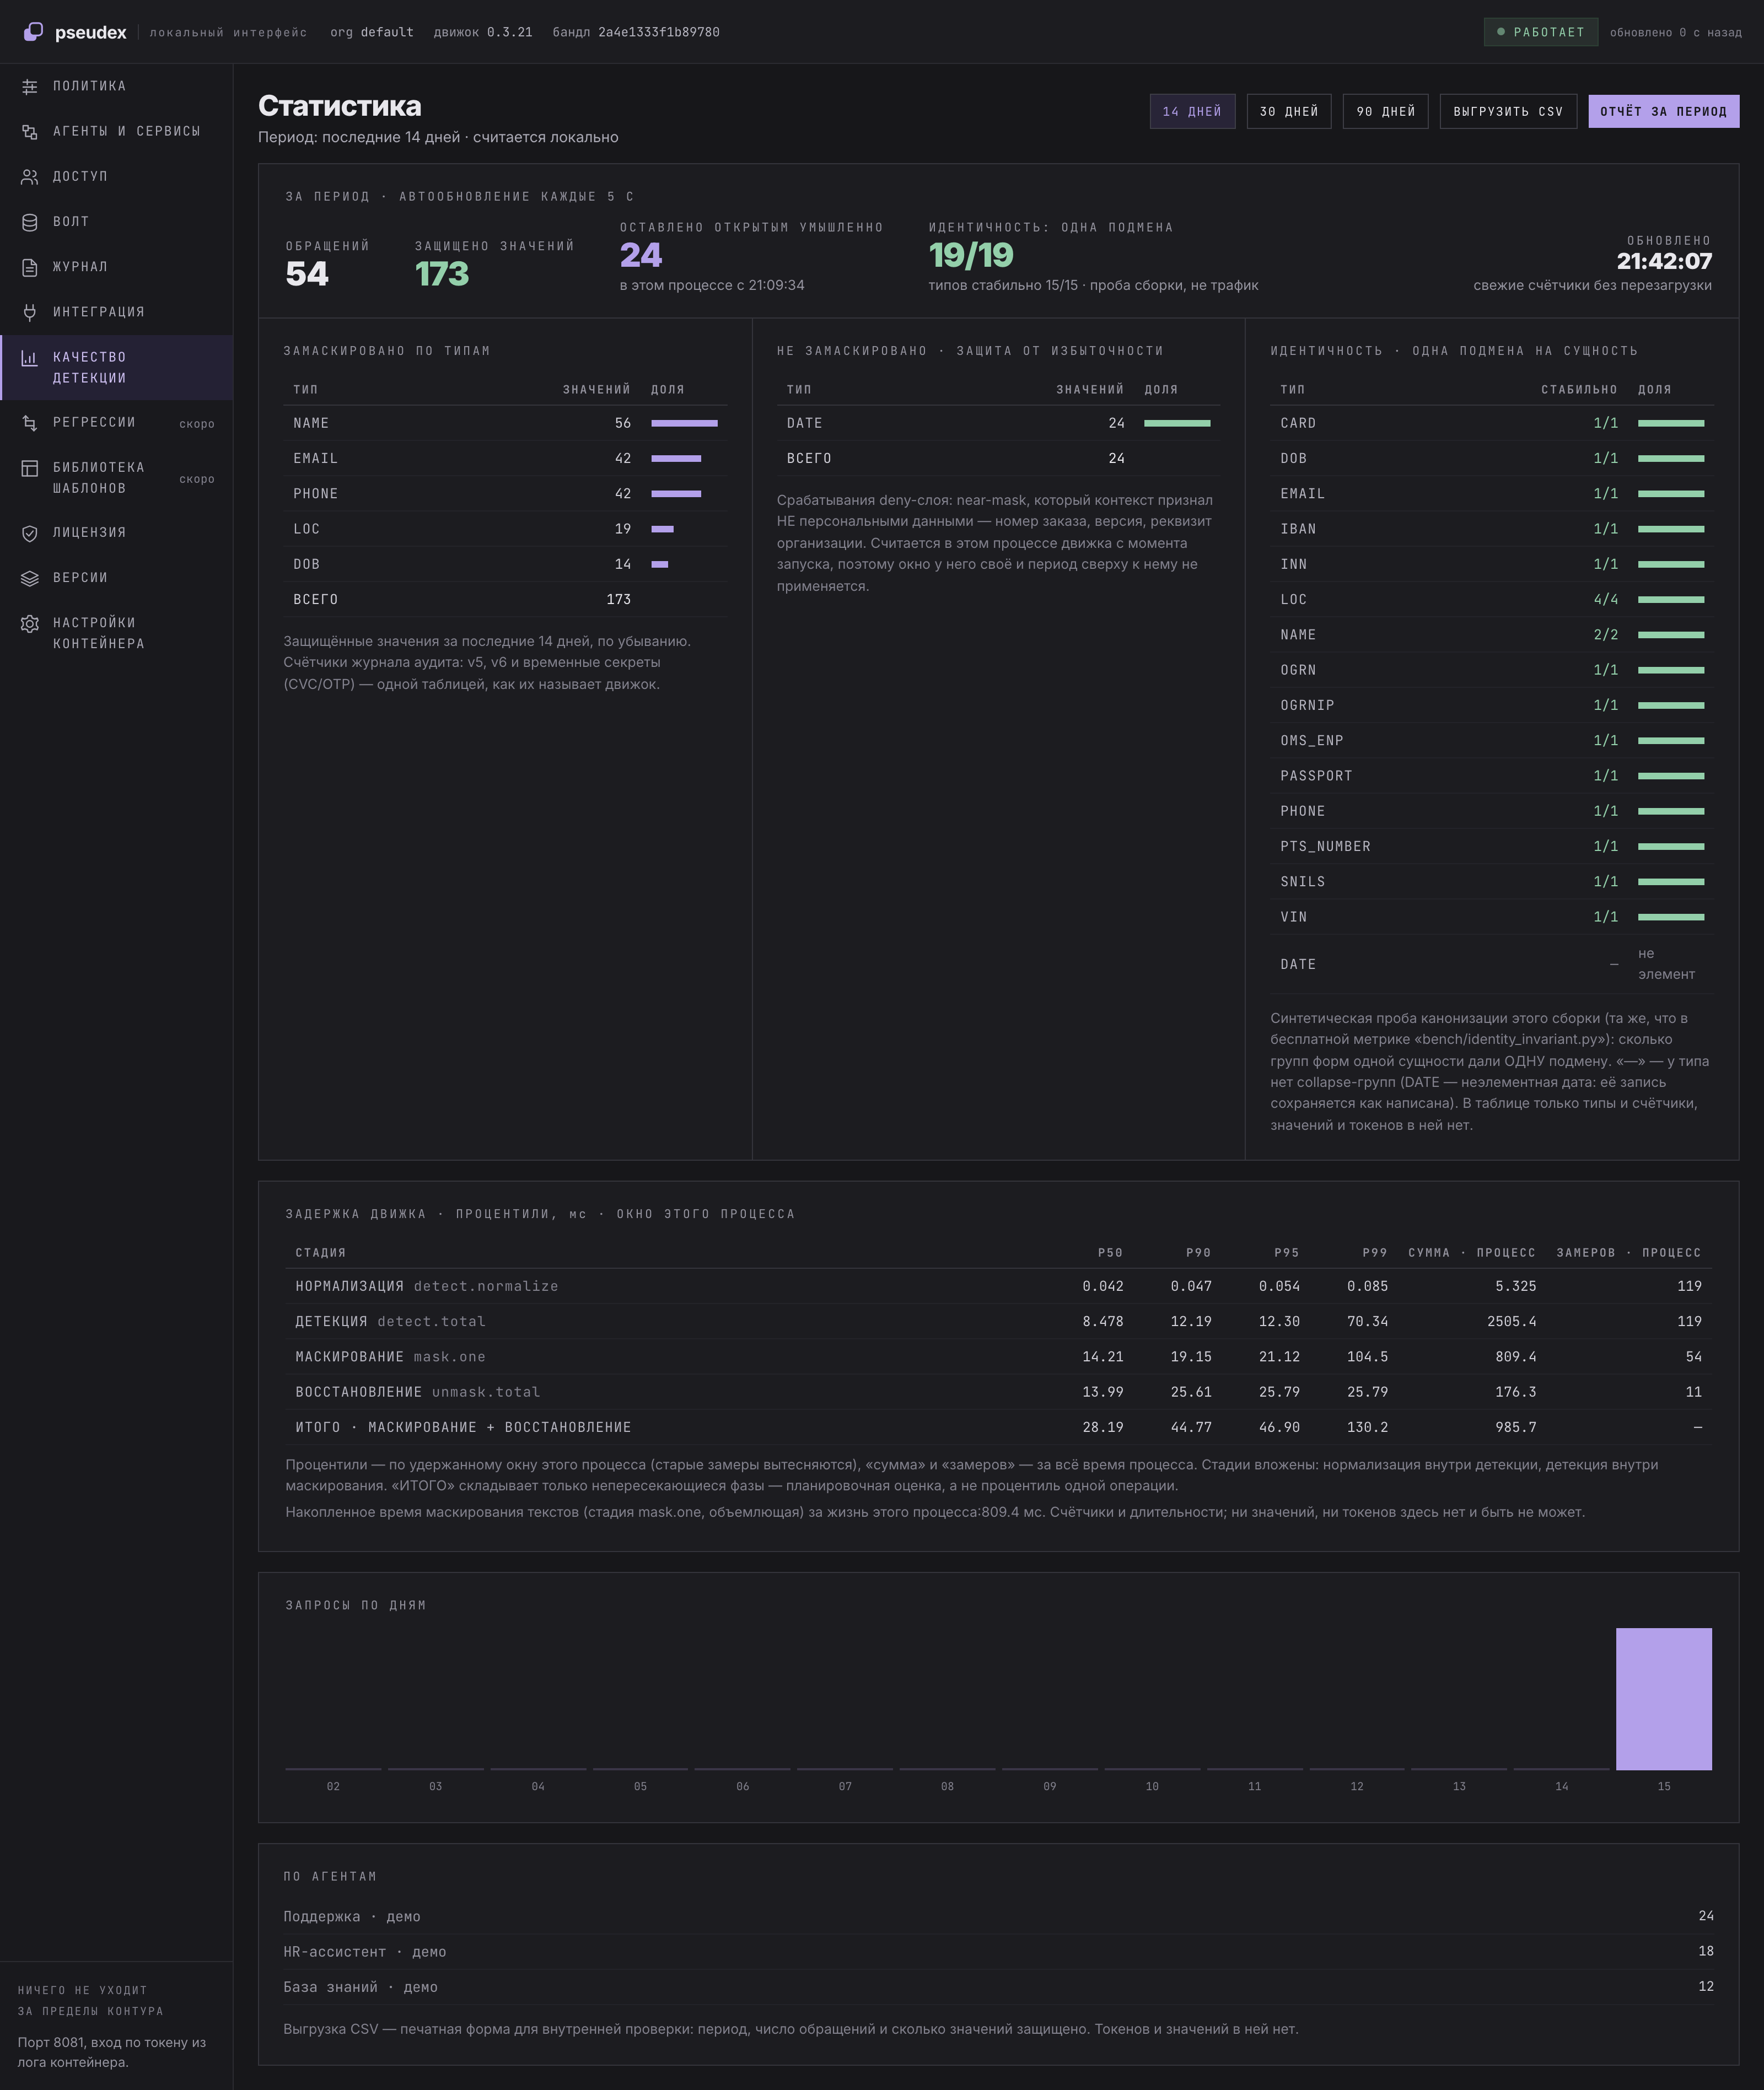This screenshot has height=2090, width=1764.
Task: Click the Доступ users icon
Action: [30, 177]
